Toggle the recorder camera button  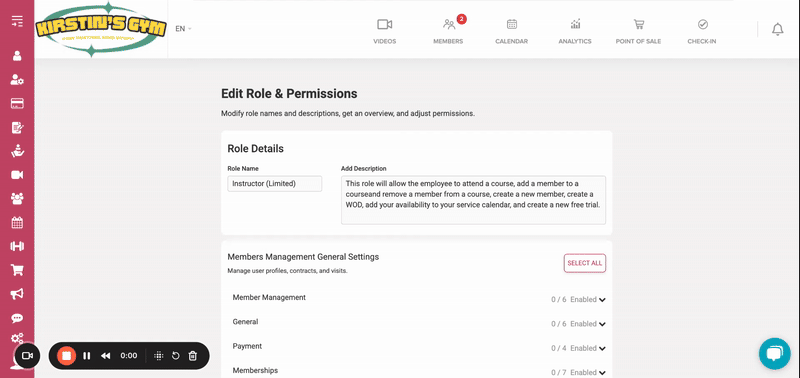point(28,356)
